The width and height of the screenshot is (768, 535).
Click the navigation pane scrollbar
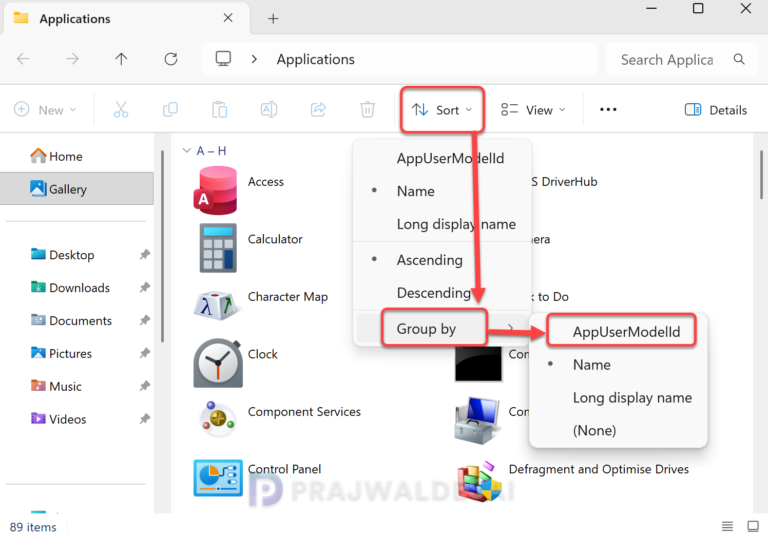[162, 247]
